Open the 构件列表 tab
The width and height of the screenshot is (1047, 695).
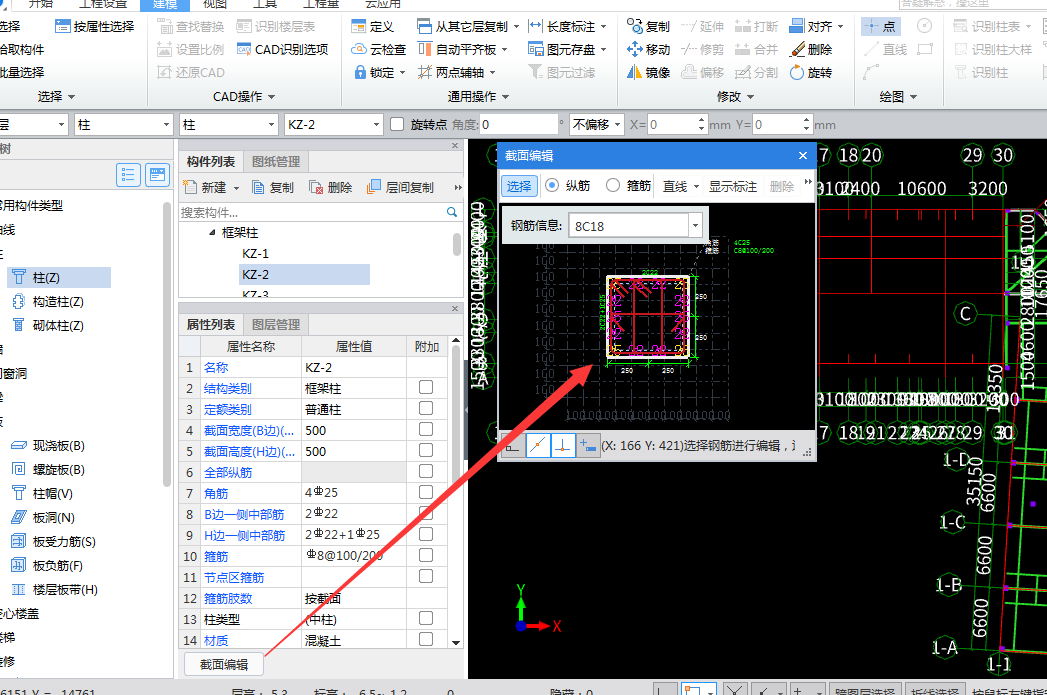210,162
